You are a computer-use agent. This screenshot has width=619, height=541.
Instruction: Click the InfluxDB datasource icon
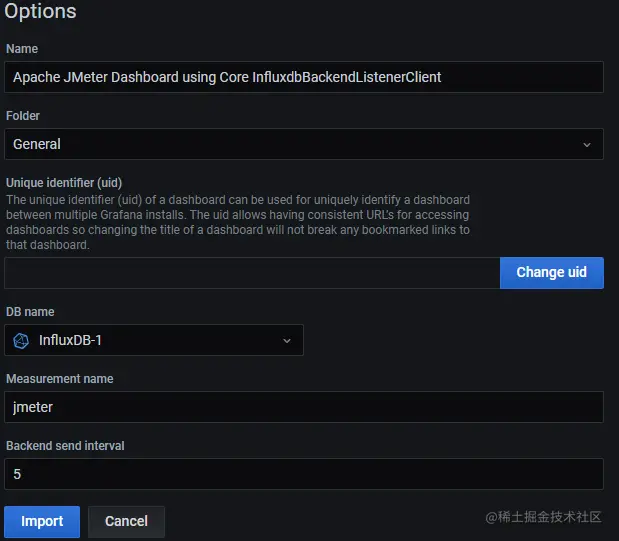tap(21, 340)
